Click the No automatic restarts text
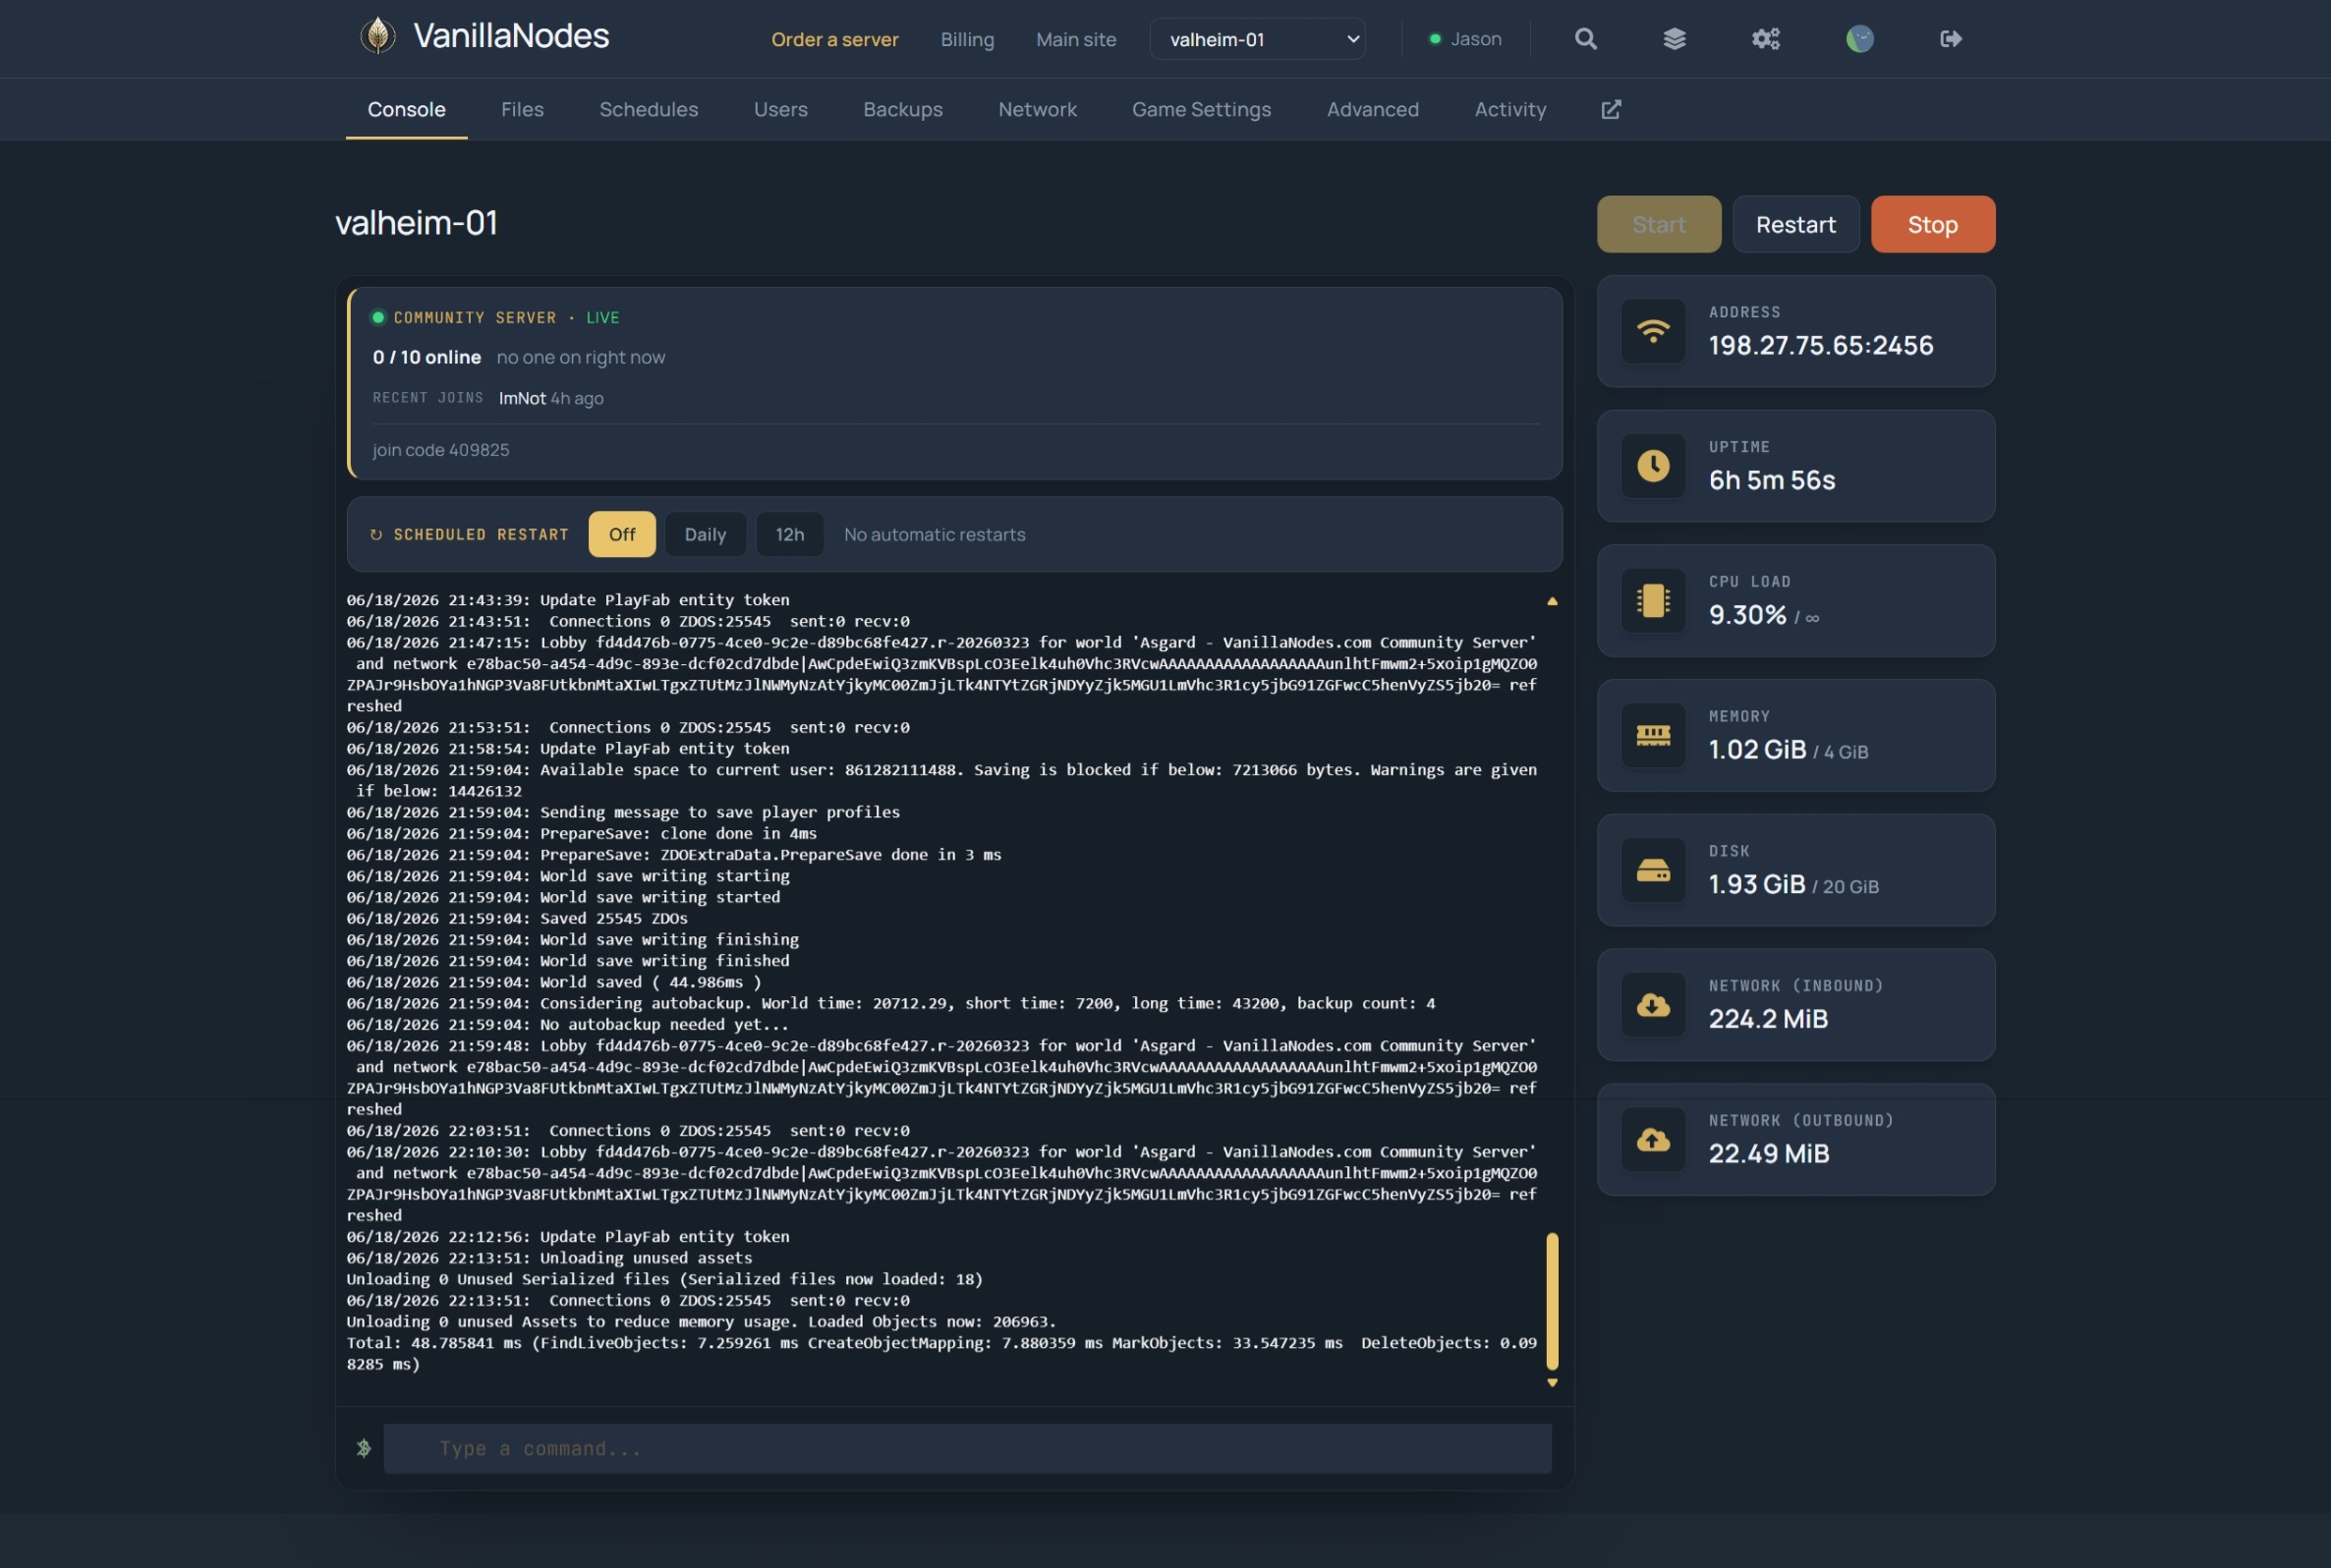2331x1568 pixels. click(934, 534)
